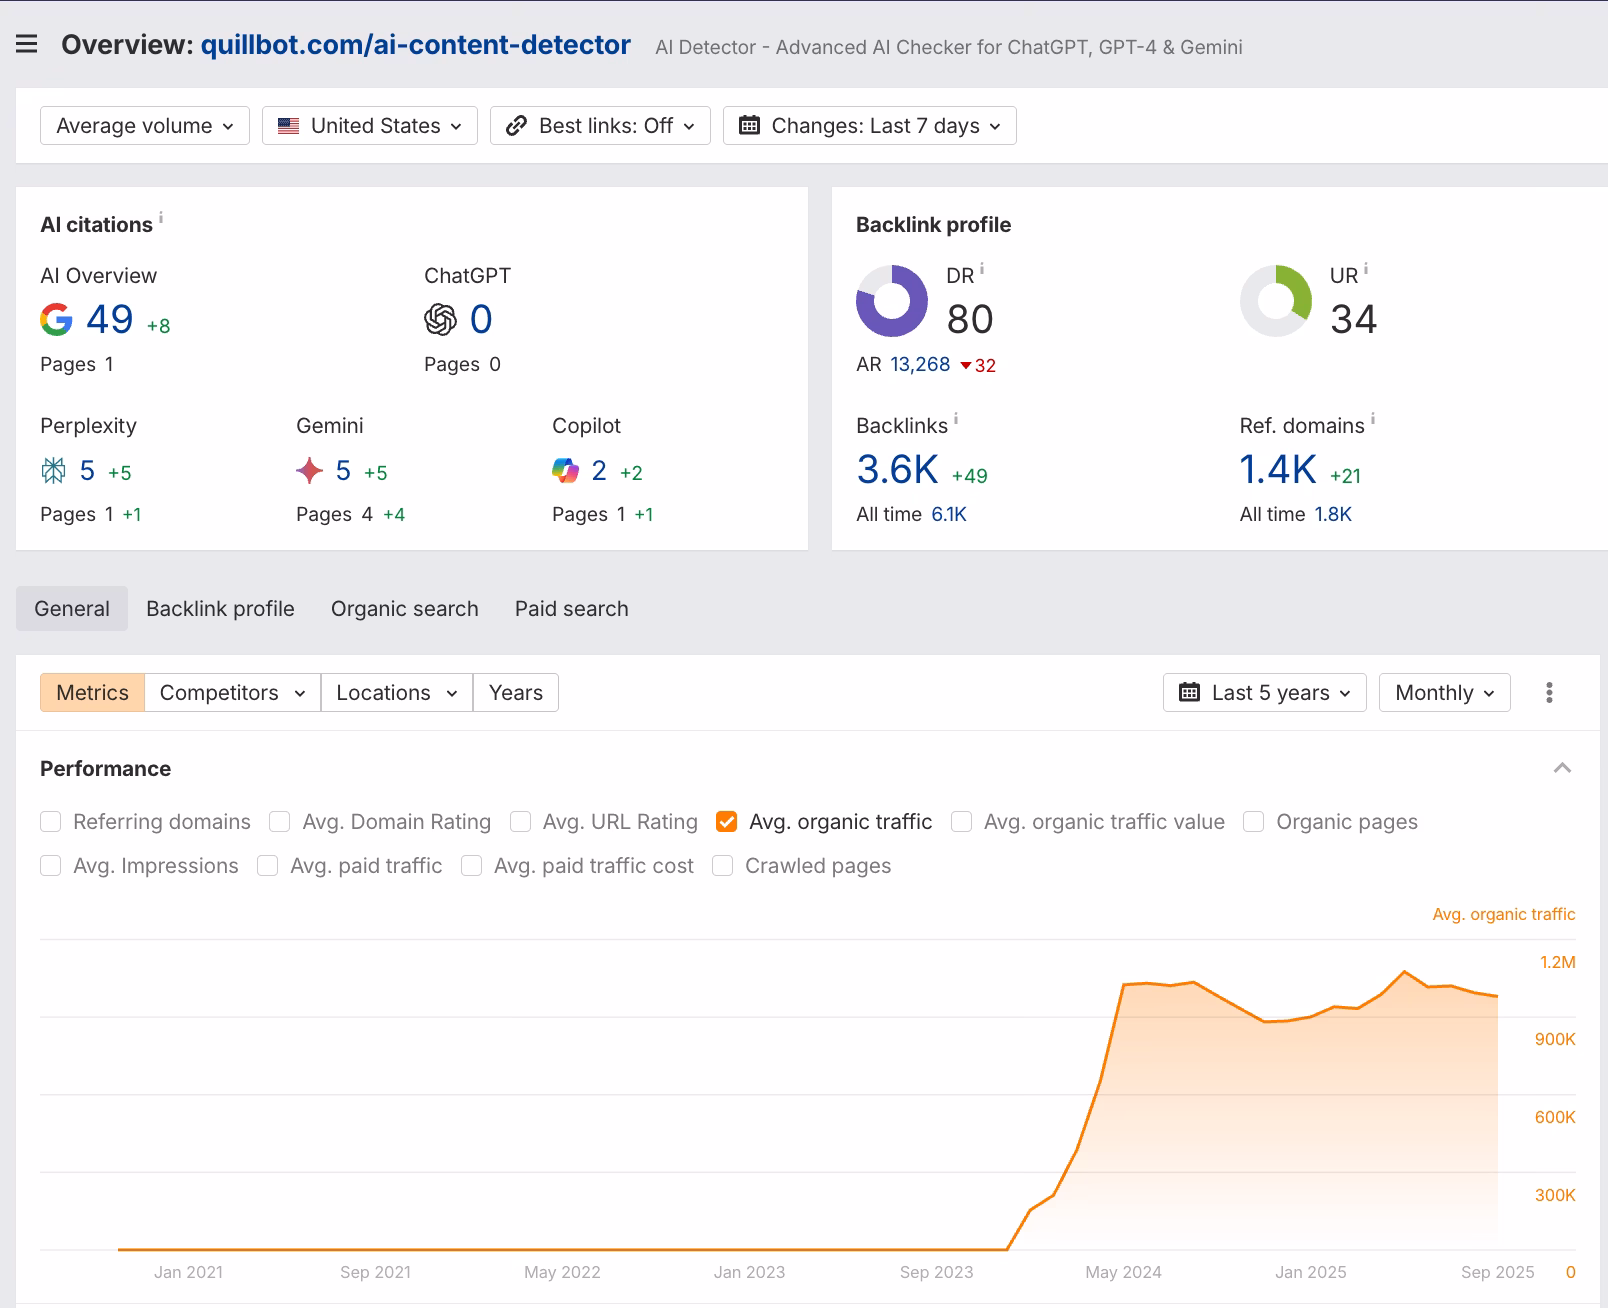Select the General tab

72,608
